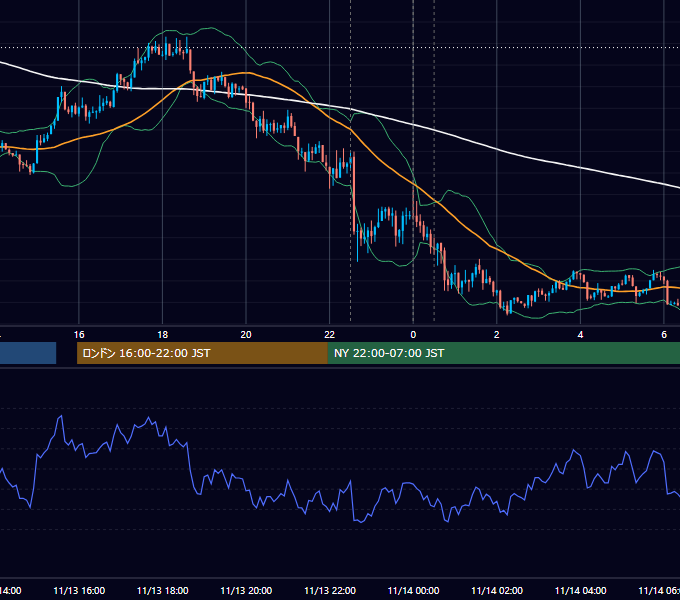Click the hour label 2 under the price chart
680x600 pixels.
497,335
